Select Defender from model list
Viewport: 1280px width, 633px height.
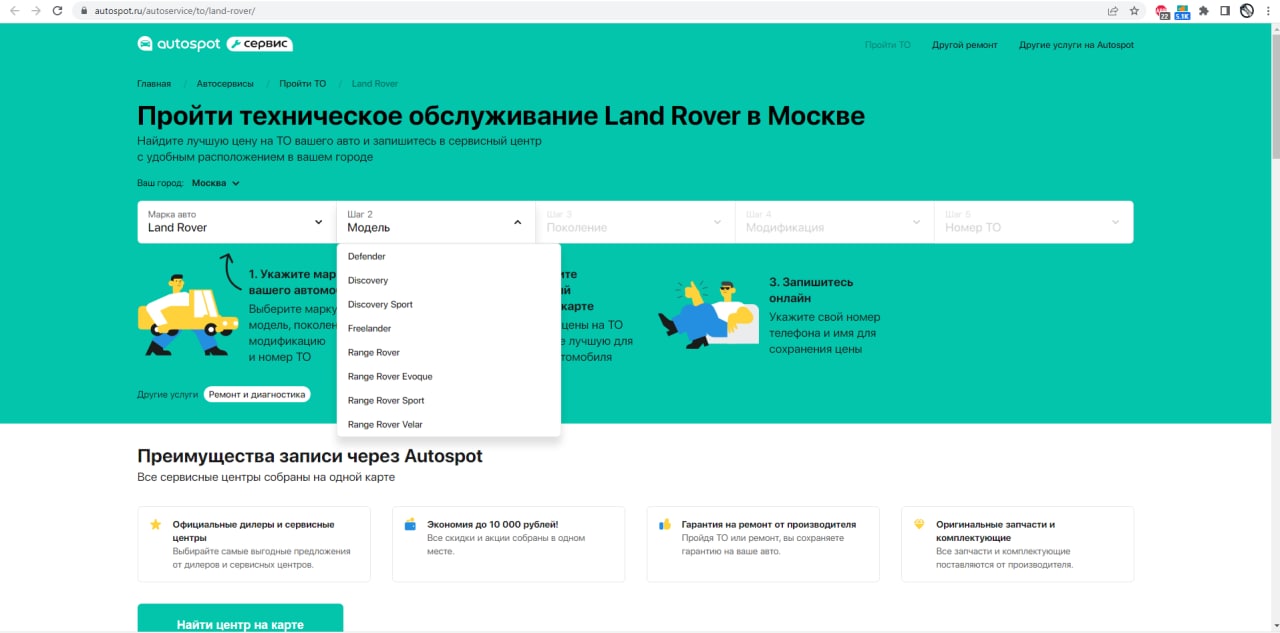(449, 256)
